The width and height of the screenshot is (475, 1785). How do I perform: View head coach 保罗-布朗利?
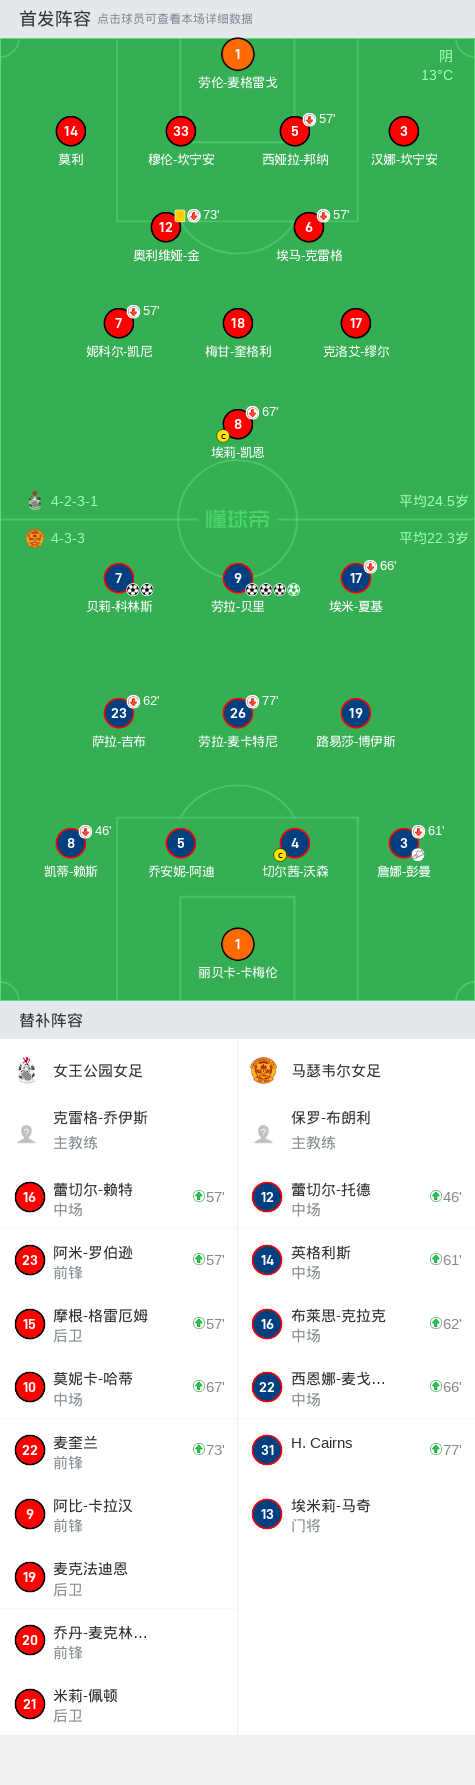pos(356,1130)
